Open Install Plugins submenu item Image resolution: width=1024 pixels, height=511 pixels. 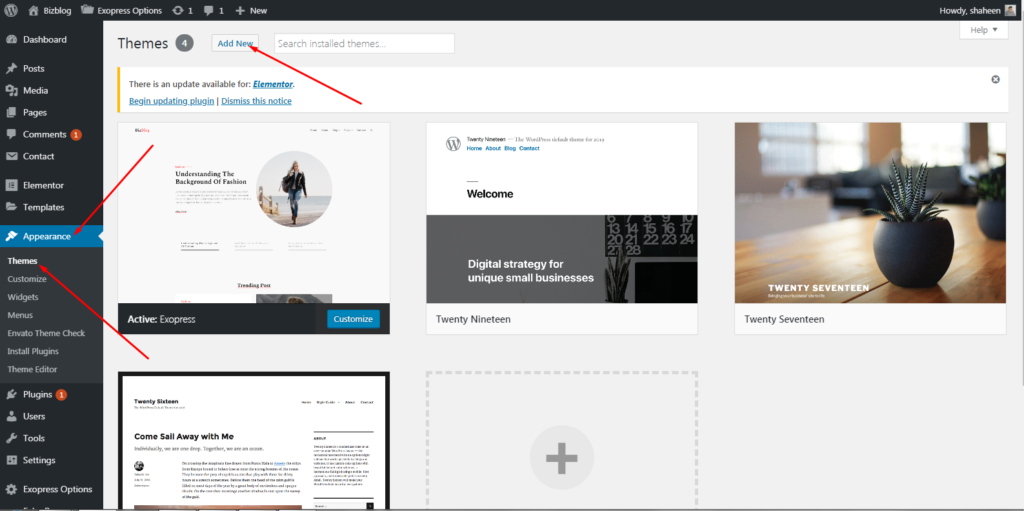(x=33, y=351)
